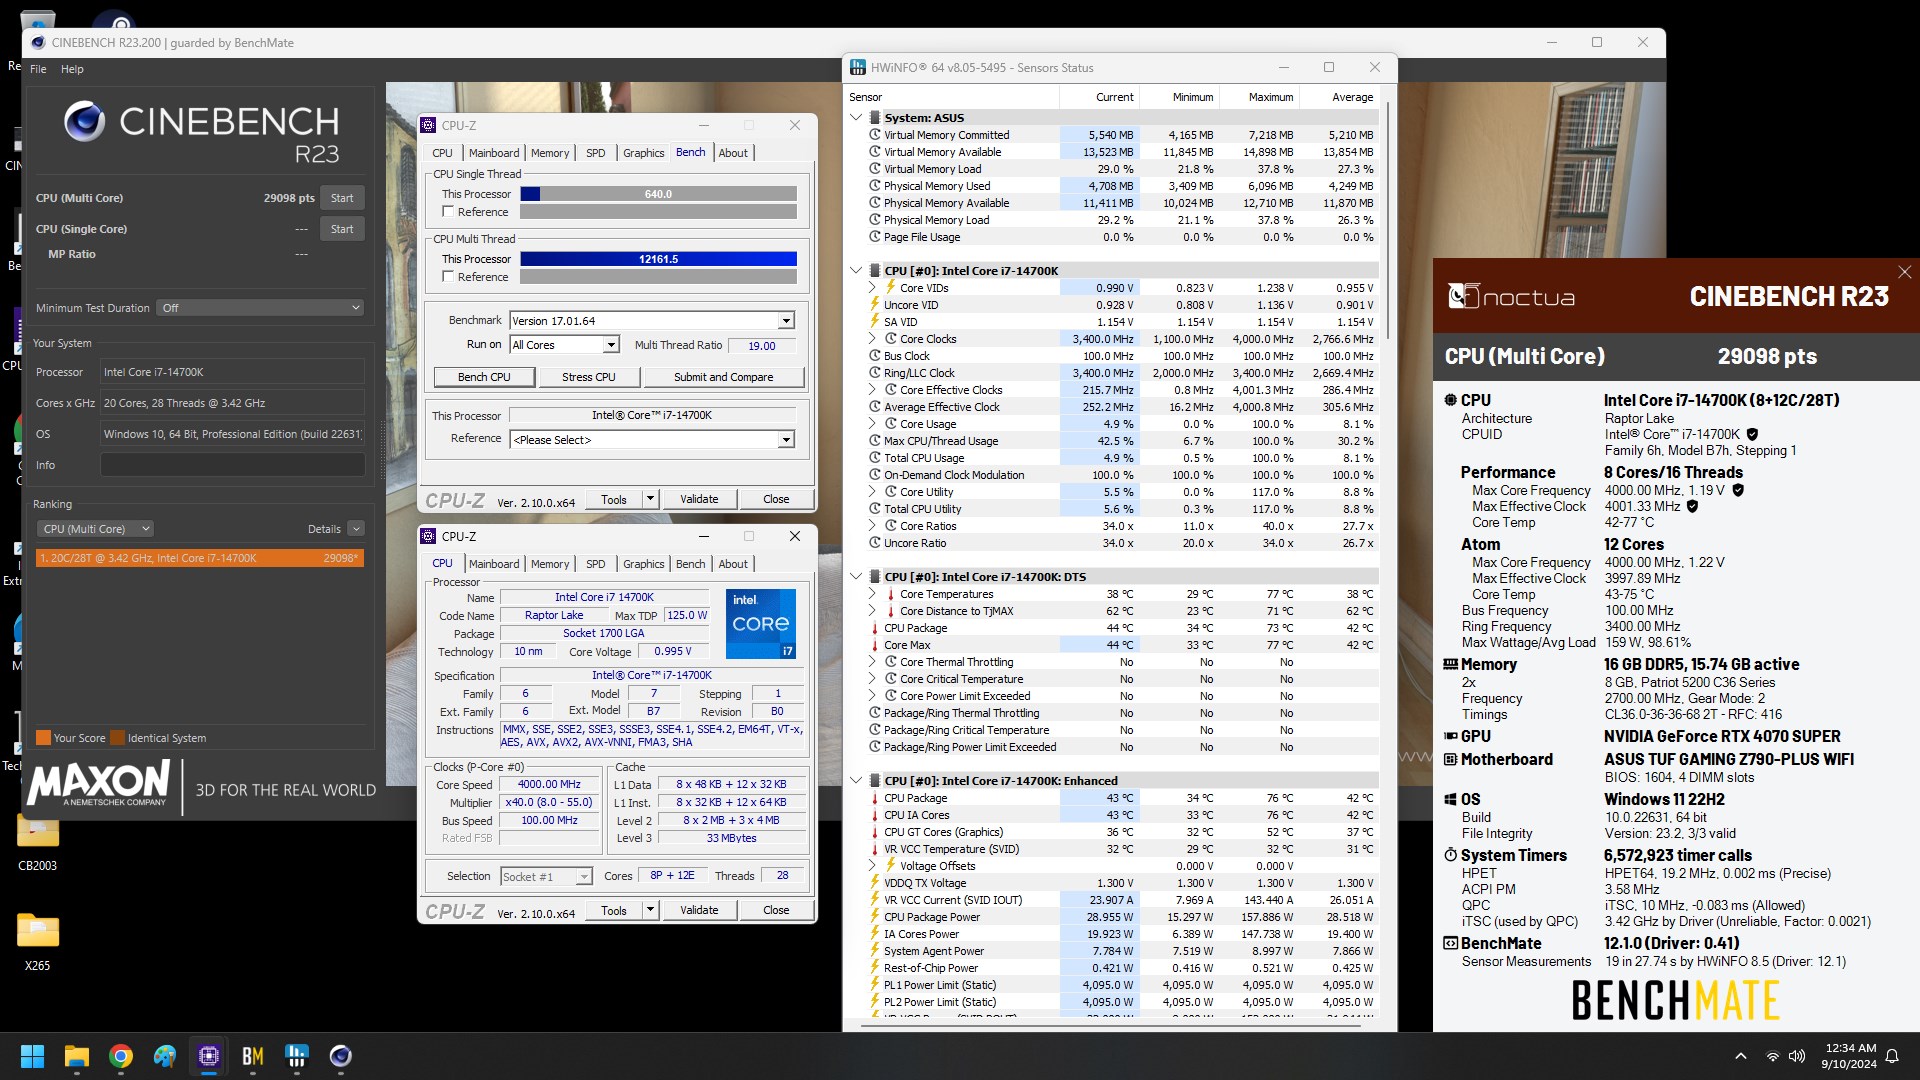Viewport: 1920px width, 1080px height.
Task: Click Validate in lower CPU-Z window
Action: tap(699, 910)
